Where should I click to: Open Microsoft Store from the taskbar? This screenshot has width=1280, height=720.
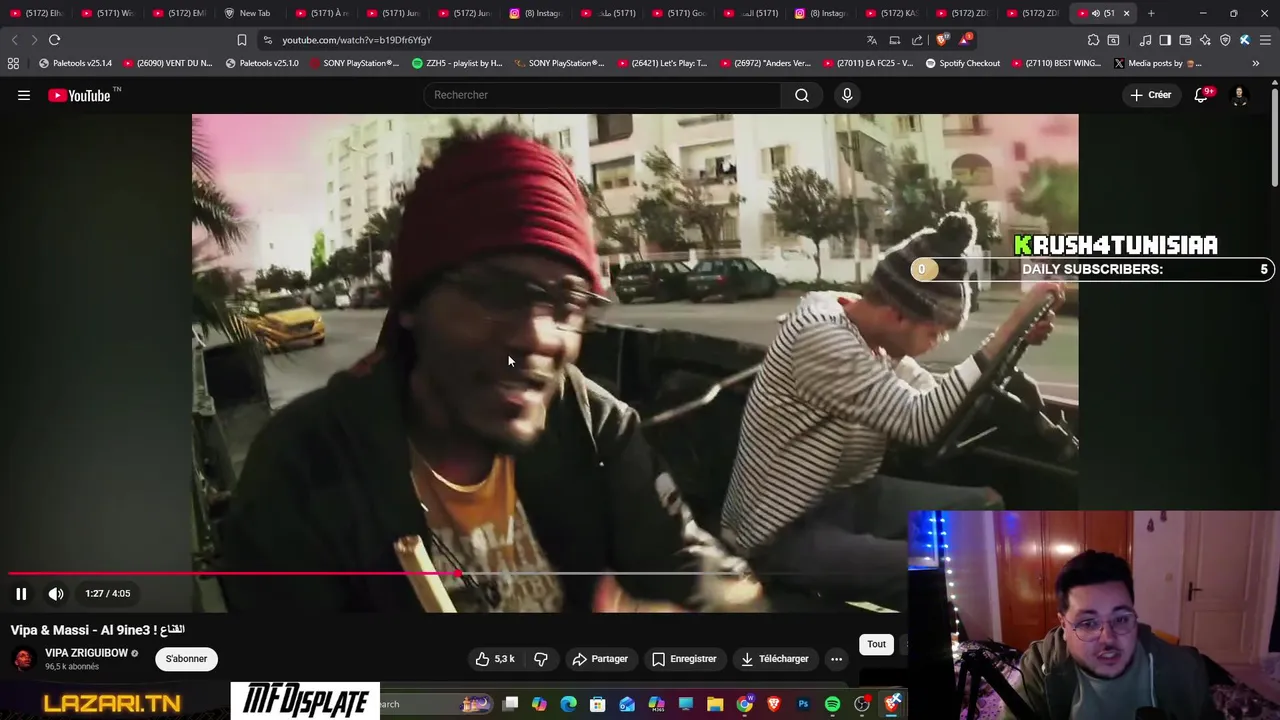pyautogui.click(x=598, y=704)
